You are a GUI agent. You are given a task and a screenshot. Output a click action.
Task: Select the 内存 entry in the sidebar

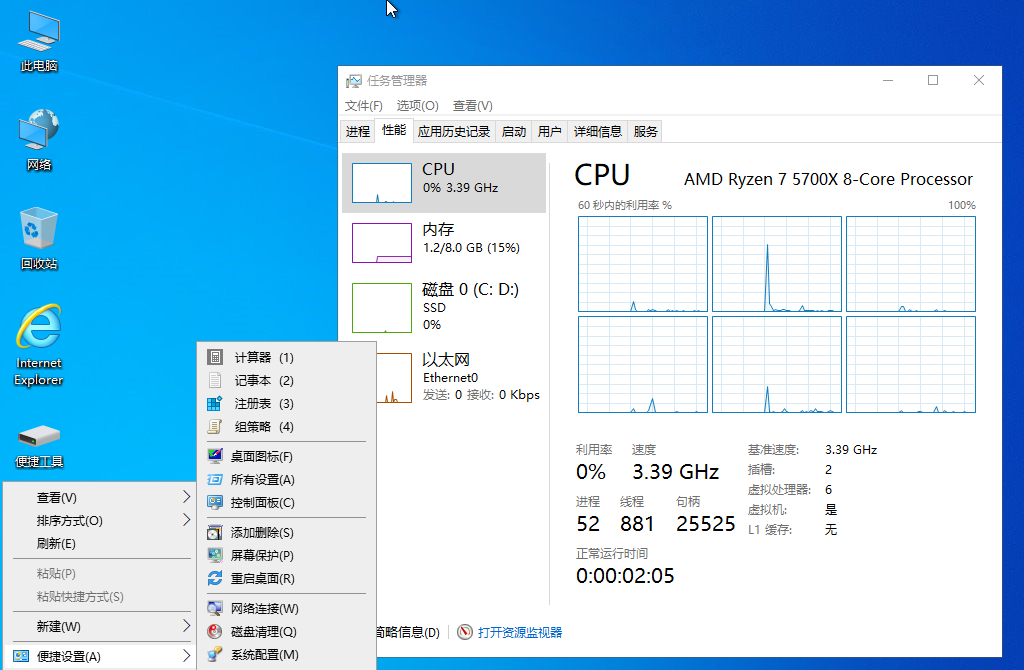(x=444, y=243)
